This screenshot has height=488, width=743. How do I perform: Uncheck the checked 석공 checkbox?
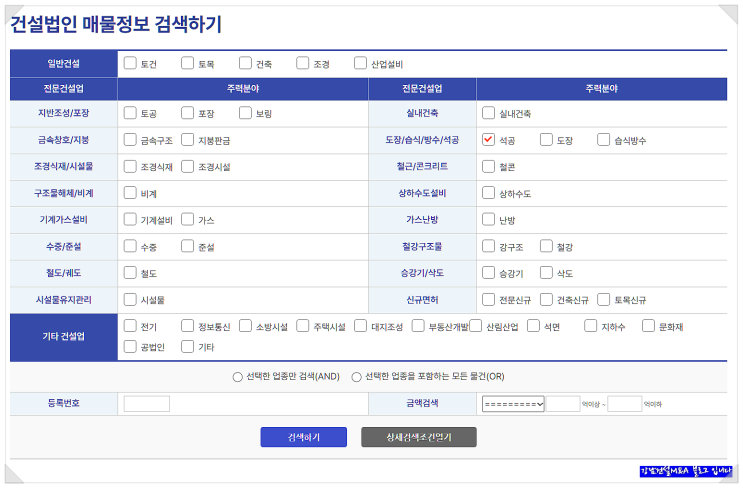pyautogui.click(x=489, y=140)
